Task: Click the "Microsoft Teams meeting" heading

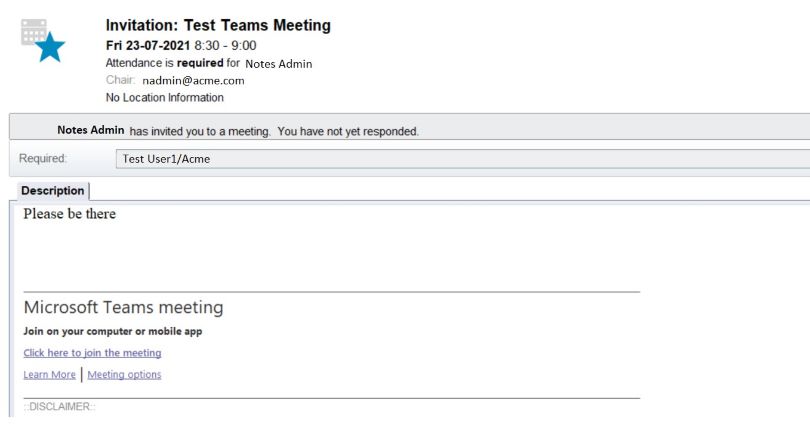Action: pyautogui.click(x=123, y=307)
